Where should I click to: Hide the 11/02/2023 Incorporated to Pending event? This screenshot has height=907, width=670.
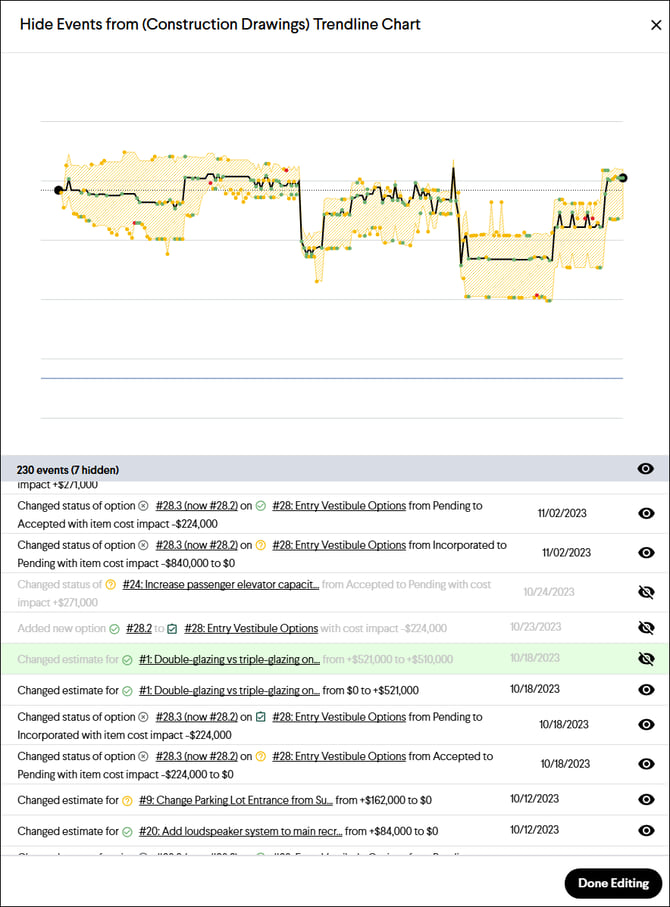(x=646, y=552)
